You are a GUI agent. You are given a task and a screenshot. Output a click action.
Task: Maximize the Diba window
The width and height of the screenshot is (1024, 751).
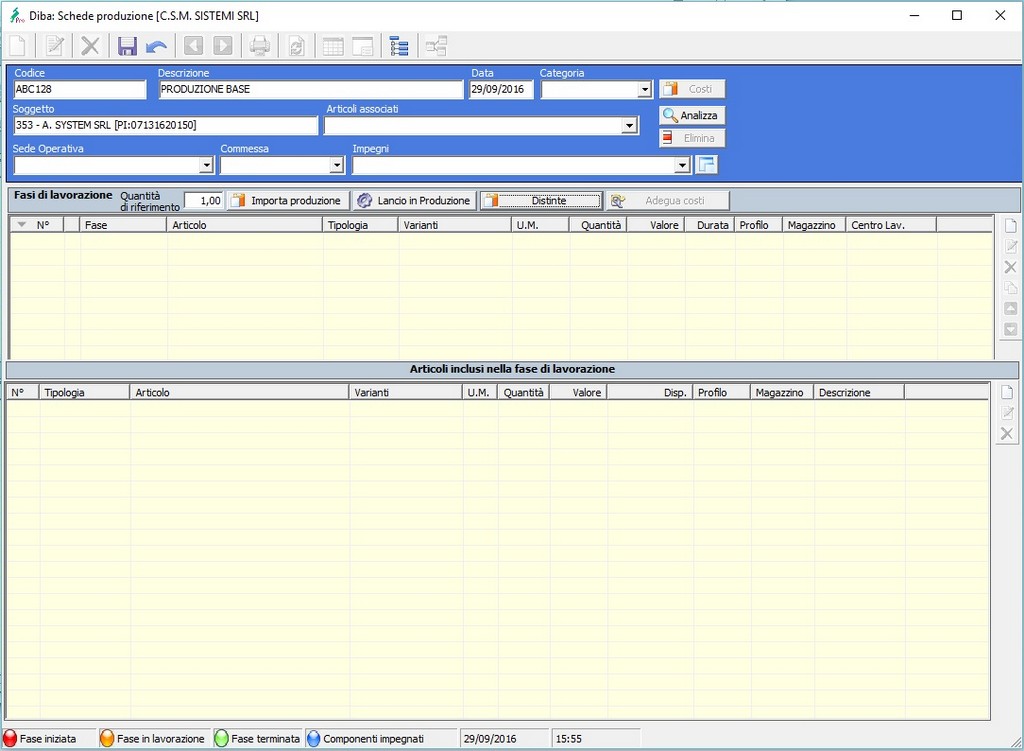click(957, 15)
